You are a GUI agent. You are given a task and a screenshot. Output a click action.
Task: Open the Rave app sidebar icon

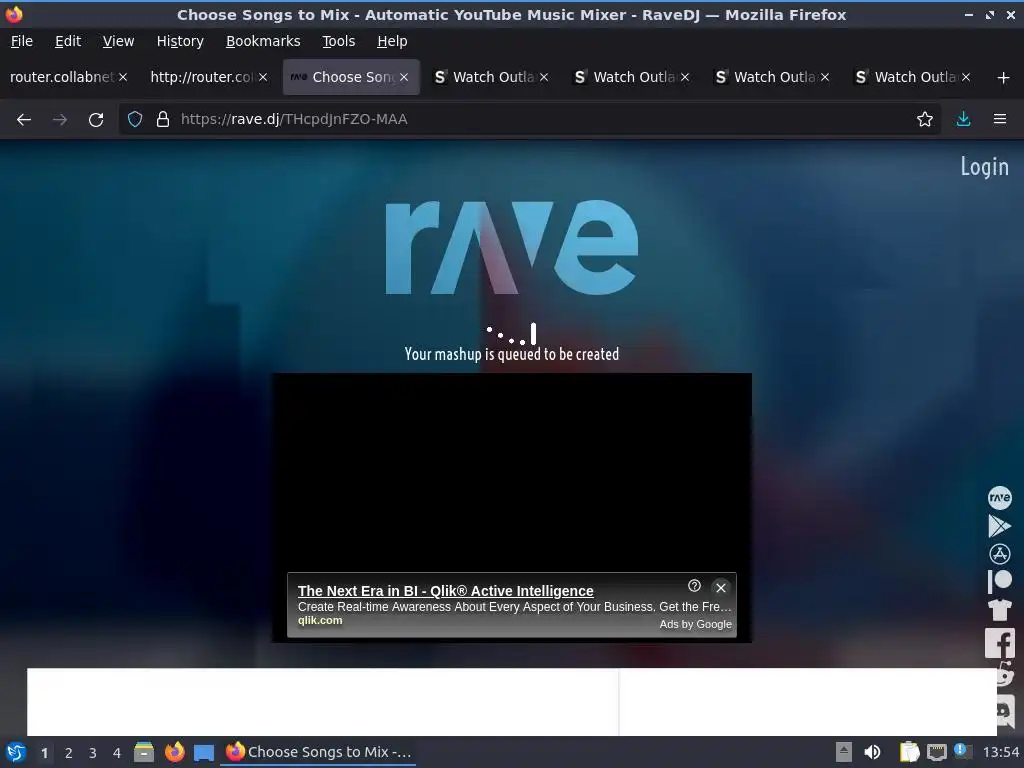click(999, 498)
